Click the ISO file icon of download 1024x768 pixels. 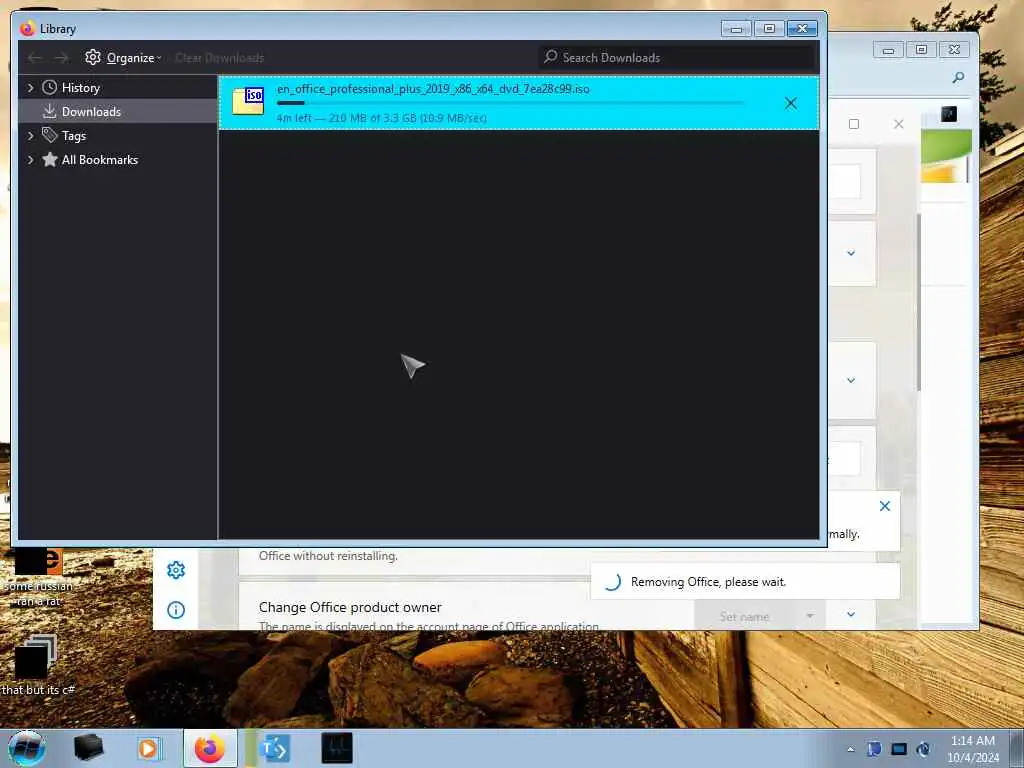(248, 101)
